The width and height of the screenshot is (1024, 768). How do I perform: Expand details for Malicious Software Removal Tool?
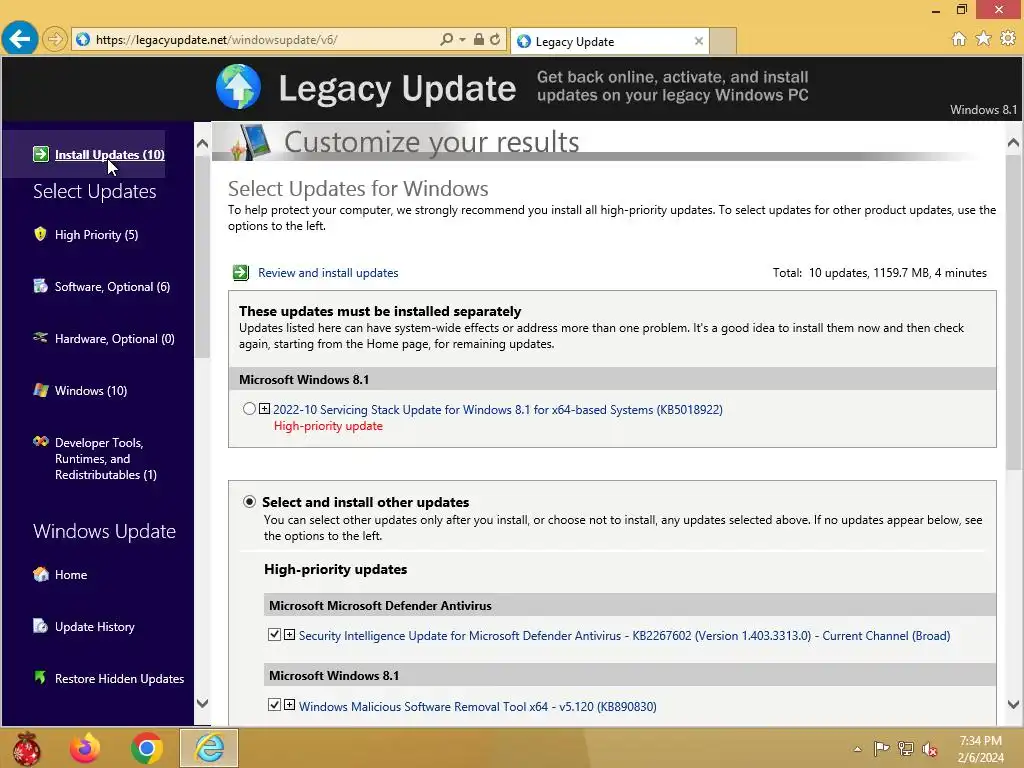[289, 705]
